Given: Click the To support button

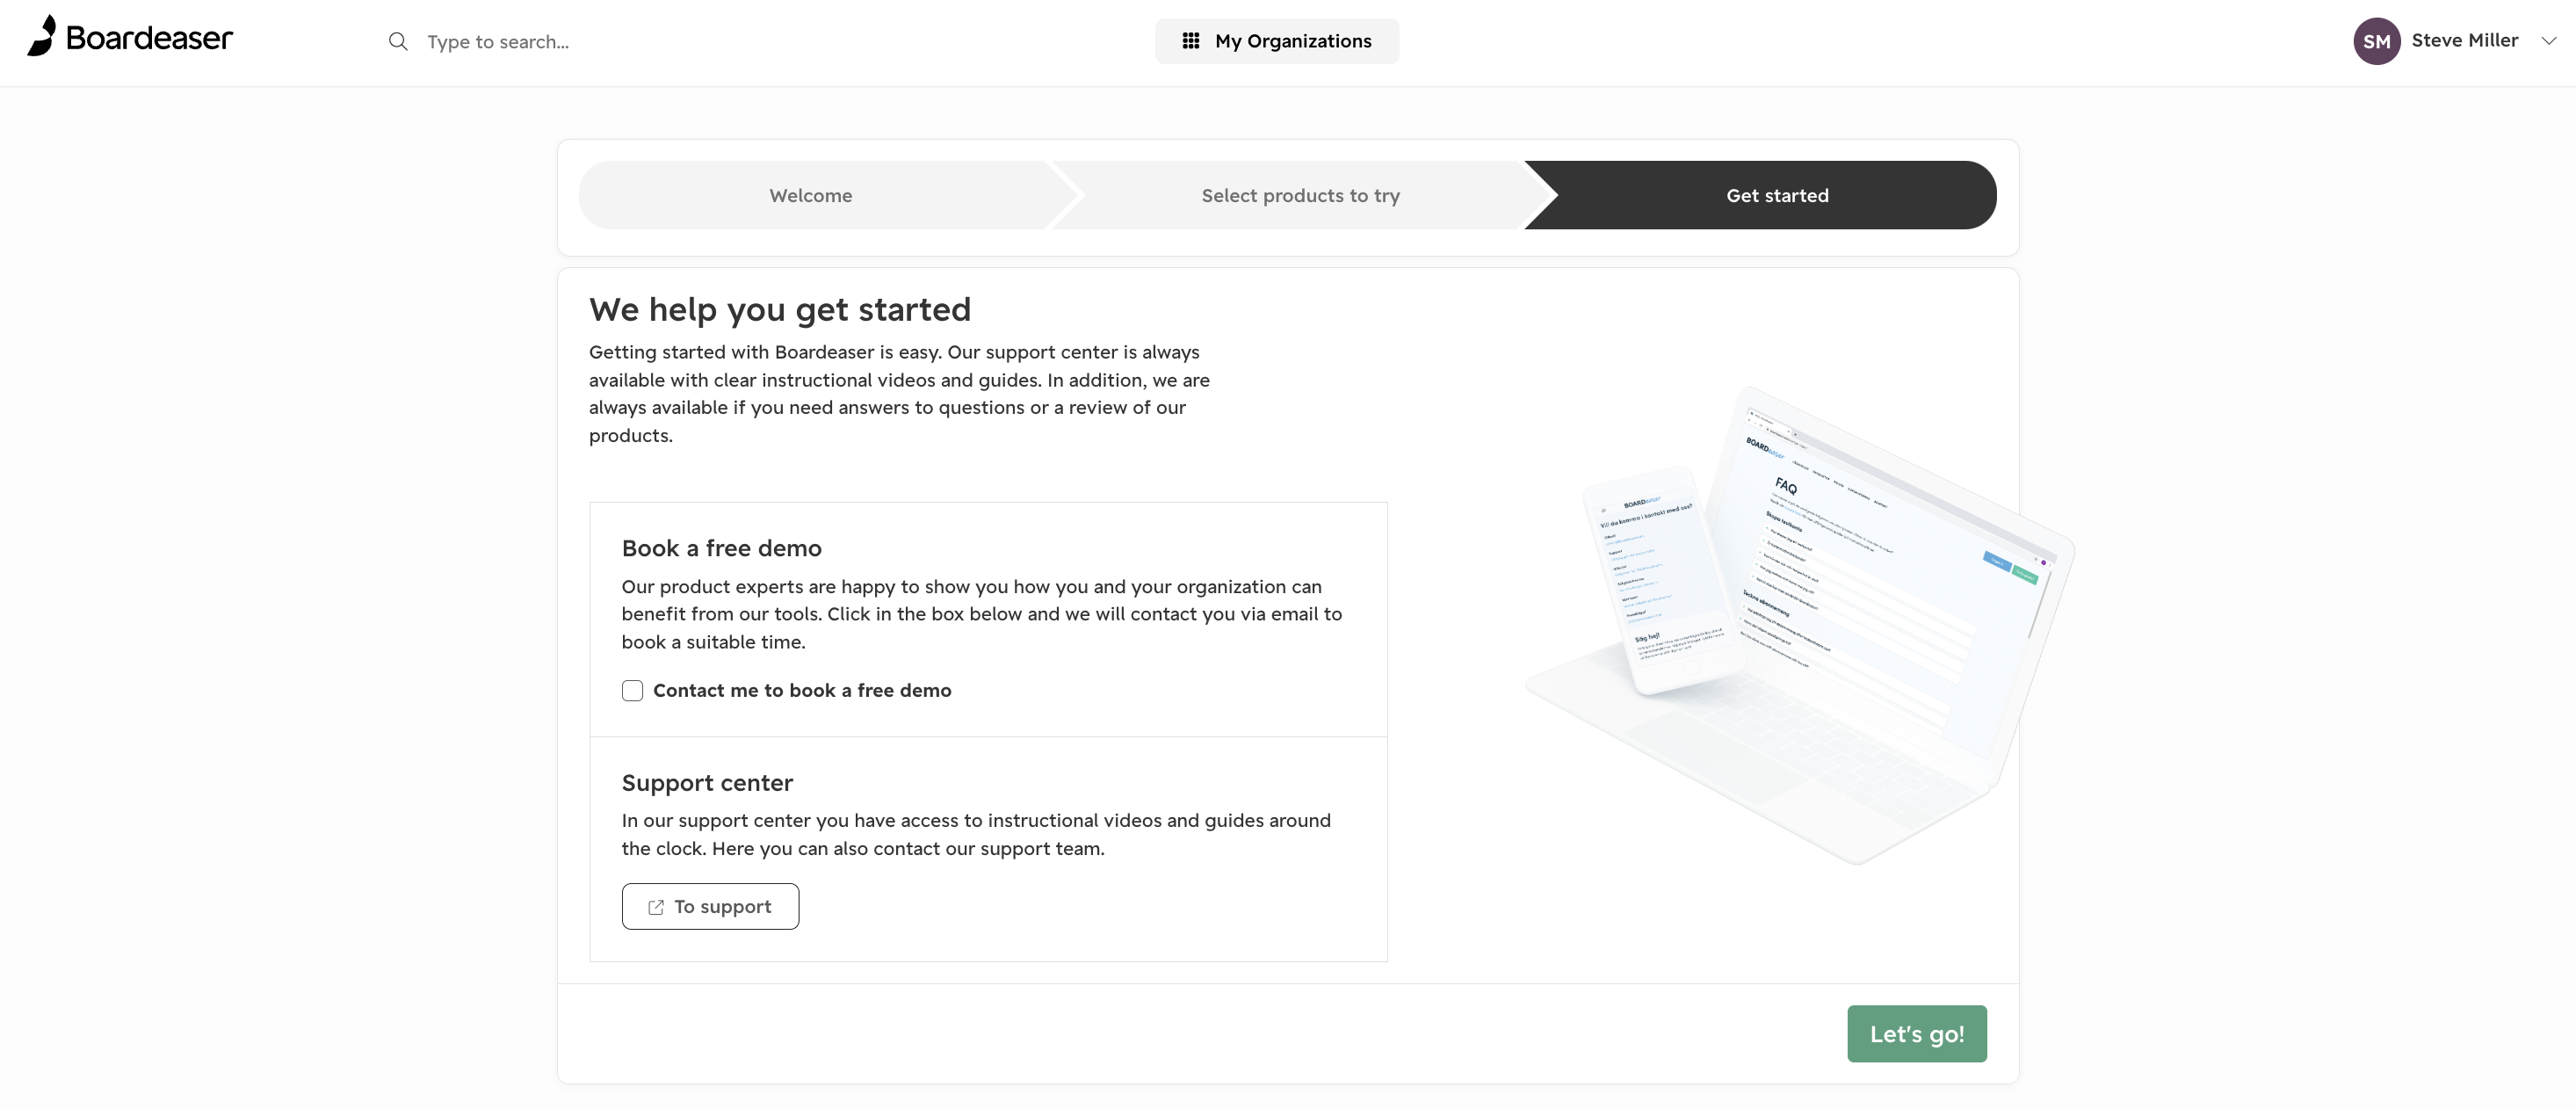Looking at the screenshot, I should (x=710, y=906).
